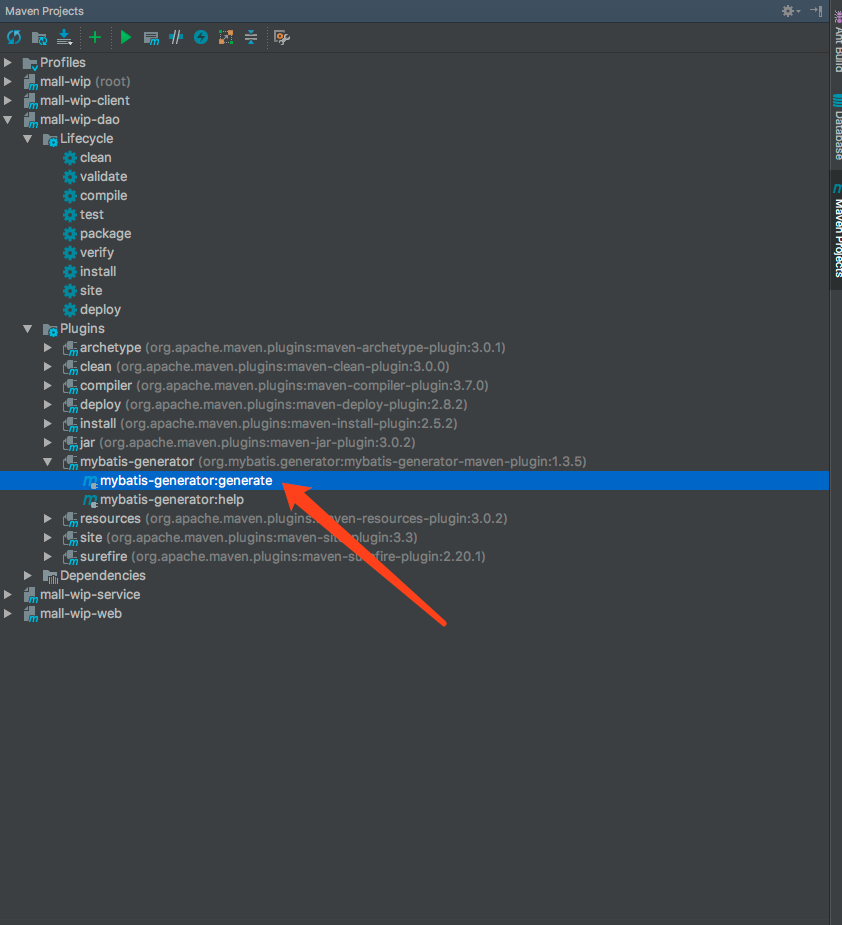Select mall-wip-client module label

(x=85, y=100)
